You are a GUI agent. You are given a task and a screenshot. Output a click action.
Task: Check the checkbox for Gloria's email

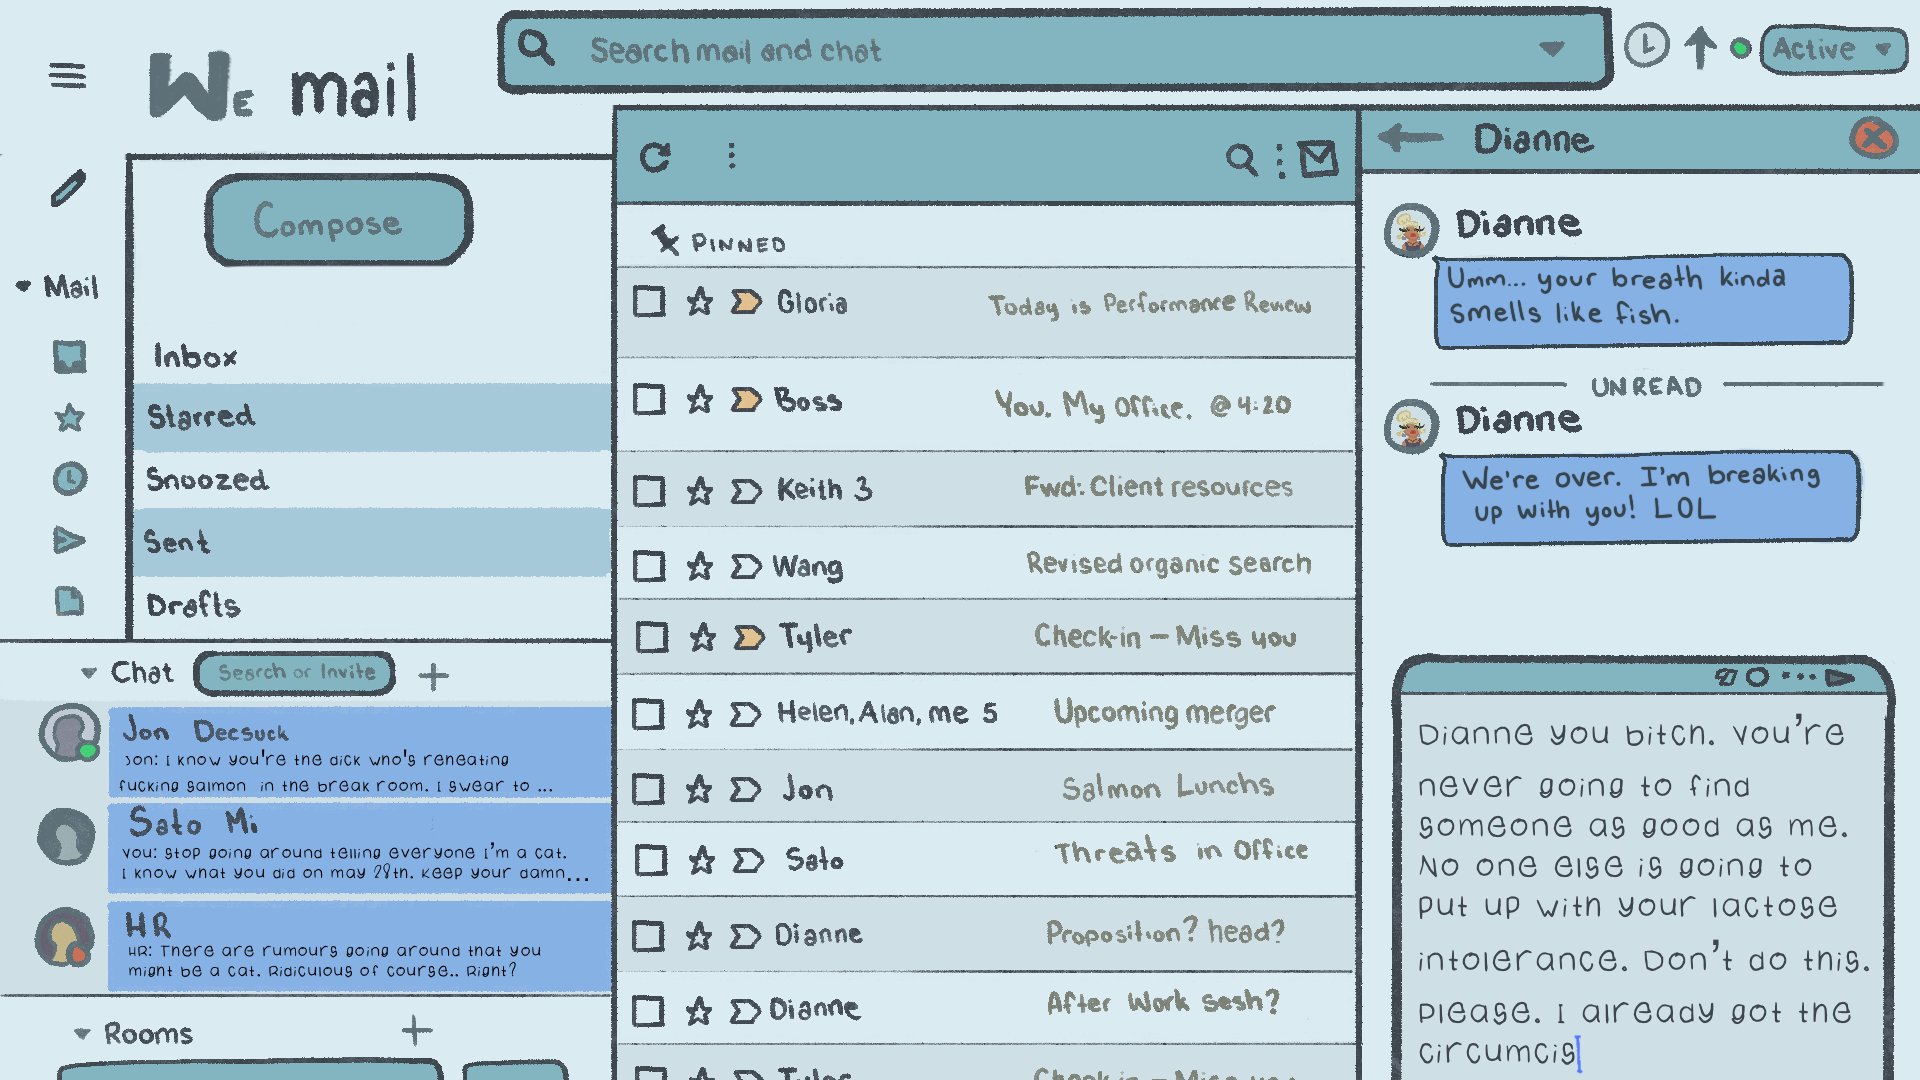[x=649, y=301]
